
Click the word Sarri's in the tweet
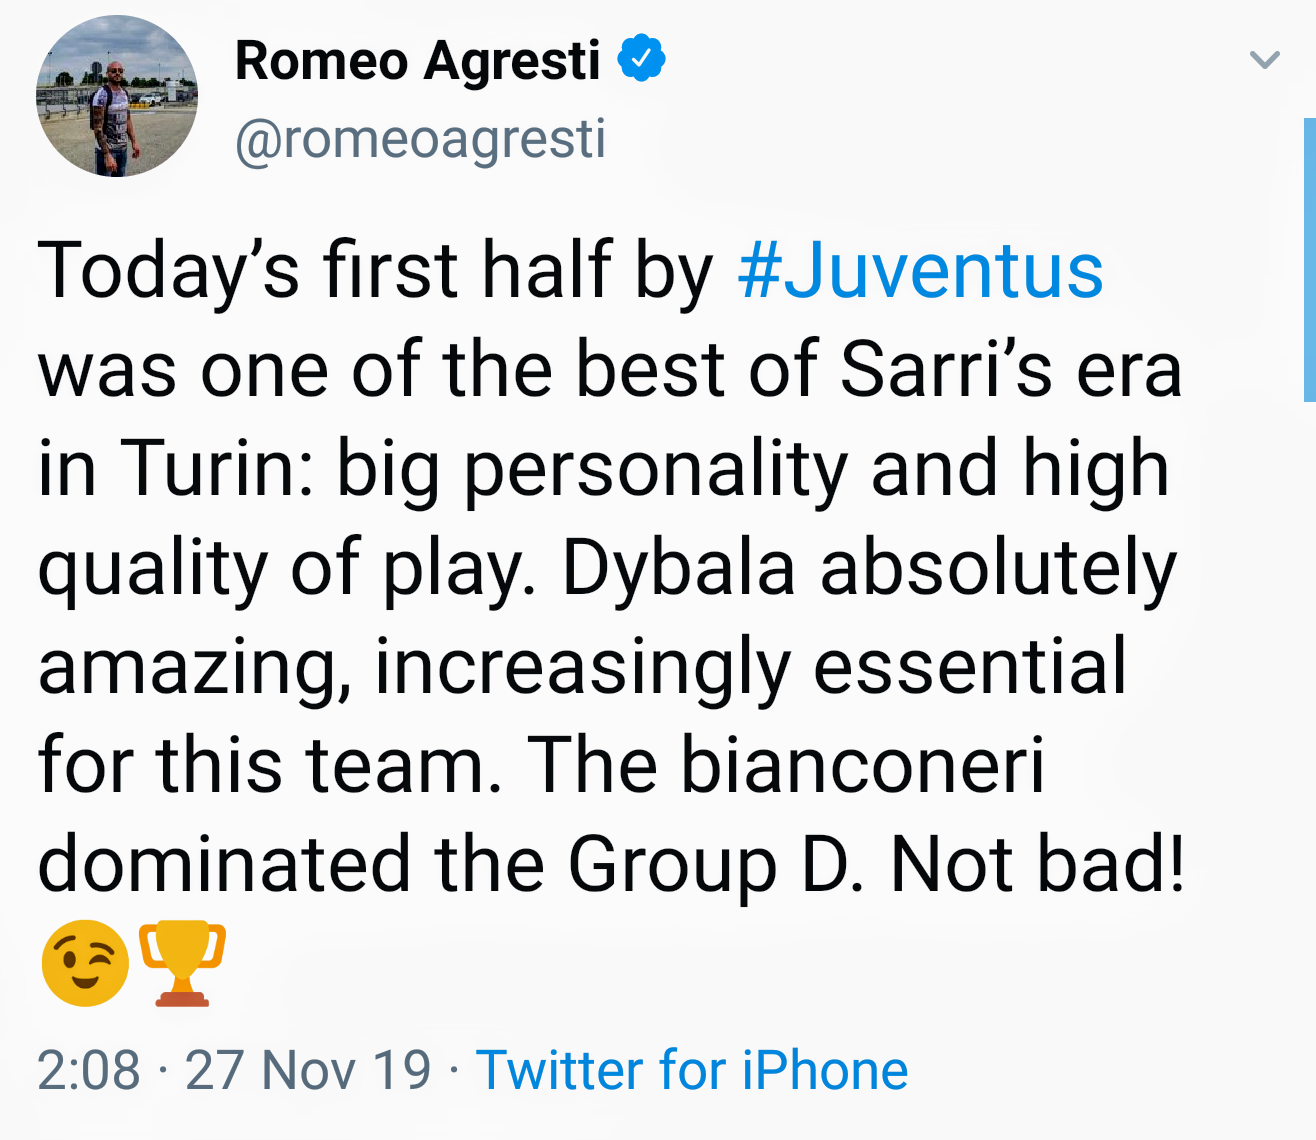946,370
